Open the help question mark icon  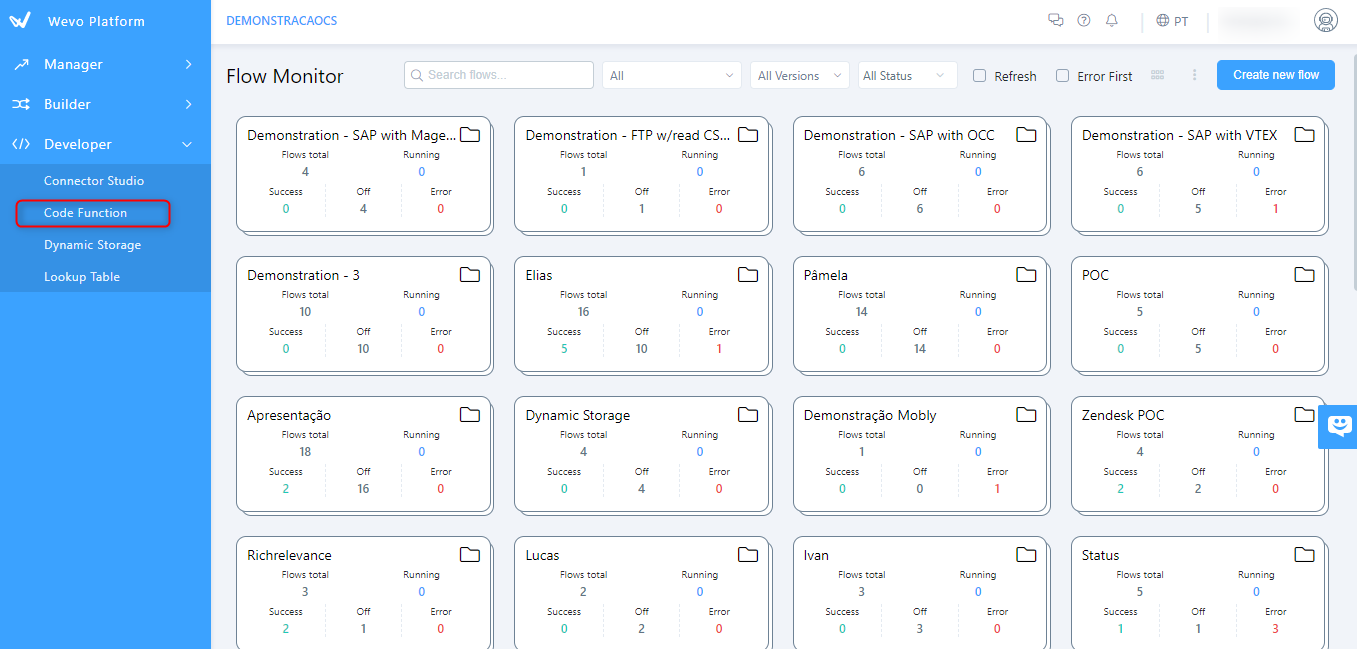[1083, 20]
